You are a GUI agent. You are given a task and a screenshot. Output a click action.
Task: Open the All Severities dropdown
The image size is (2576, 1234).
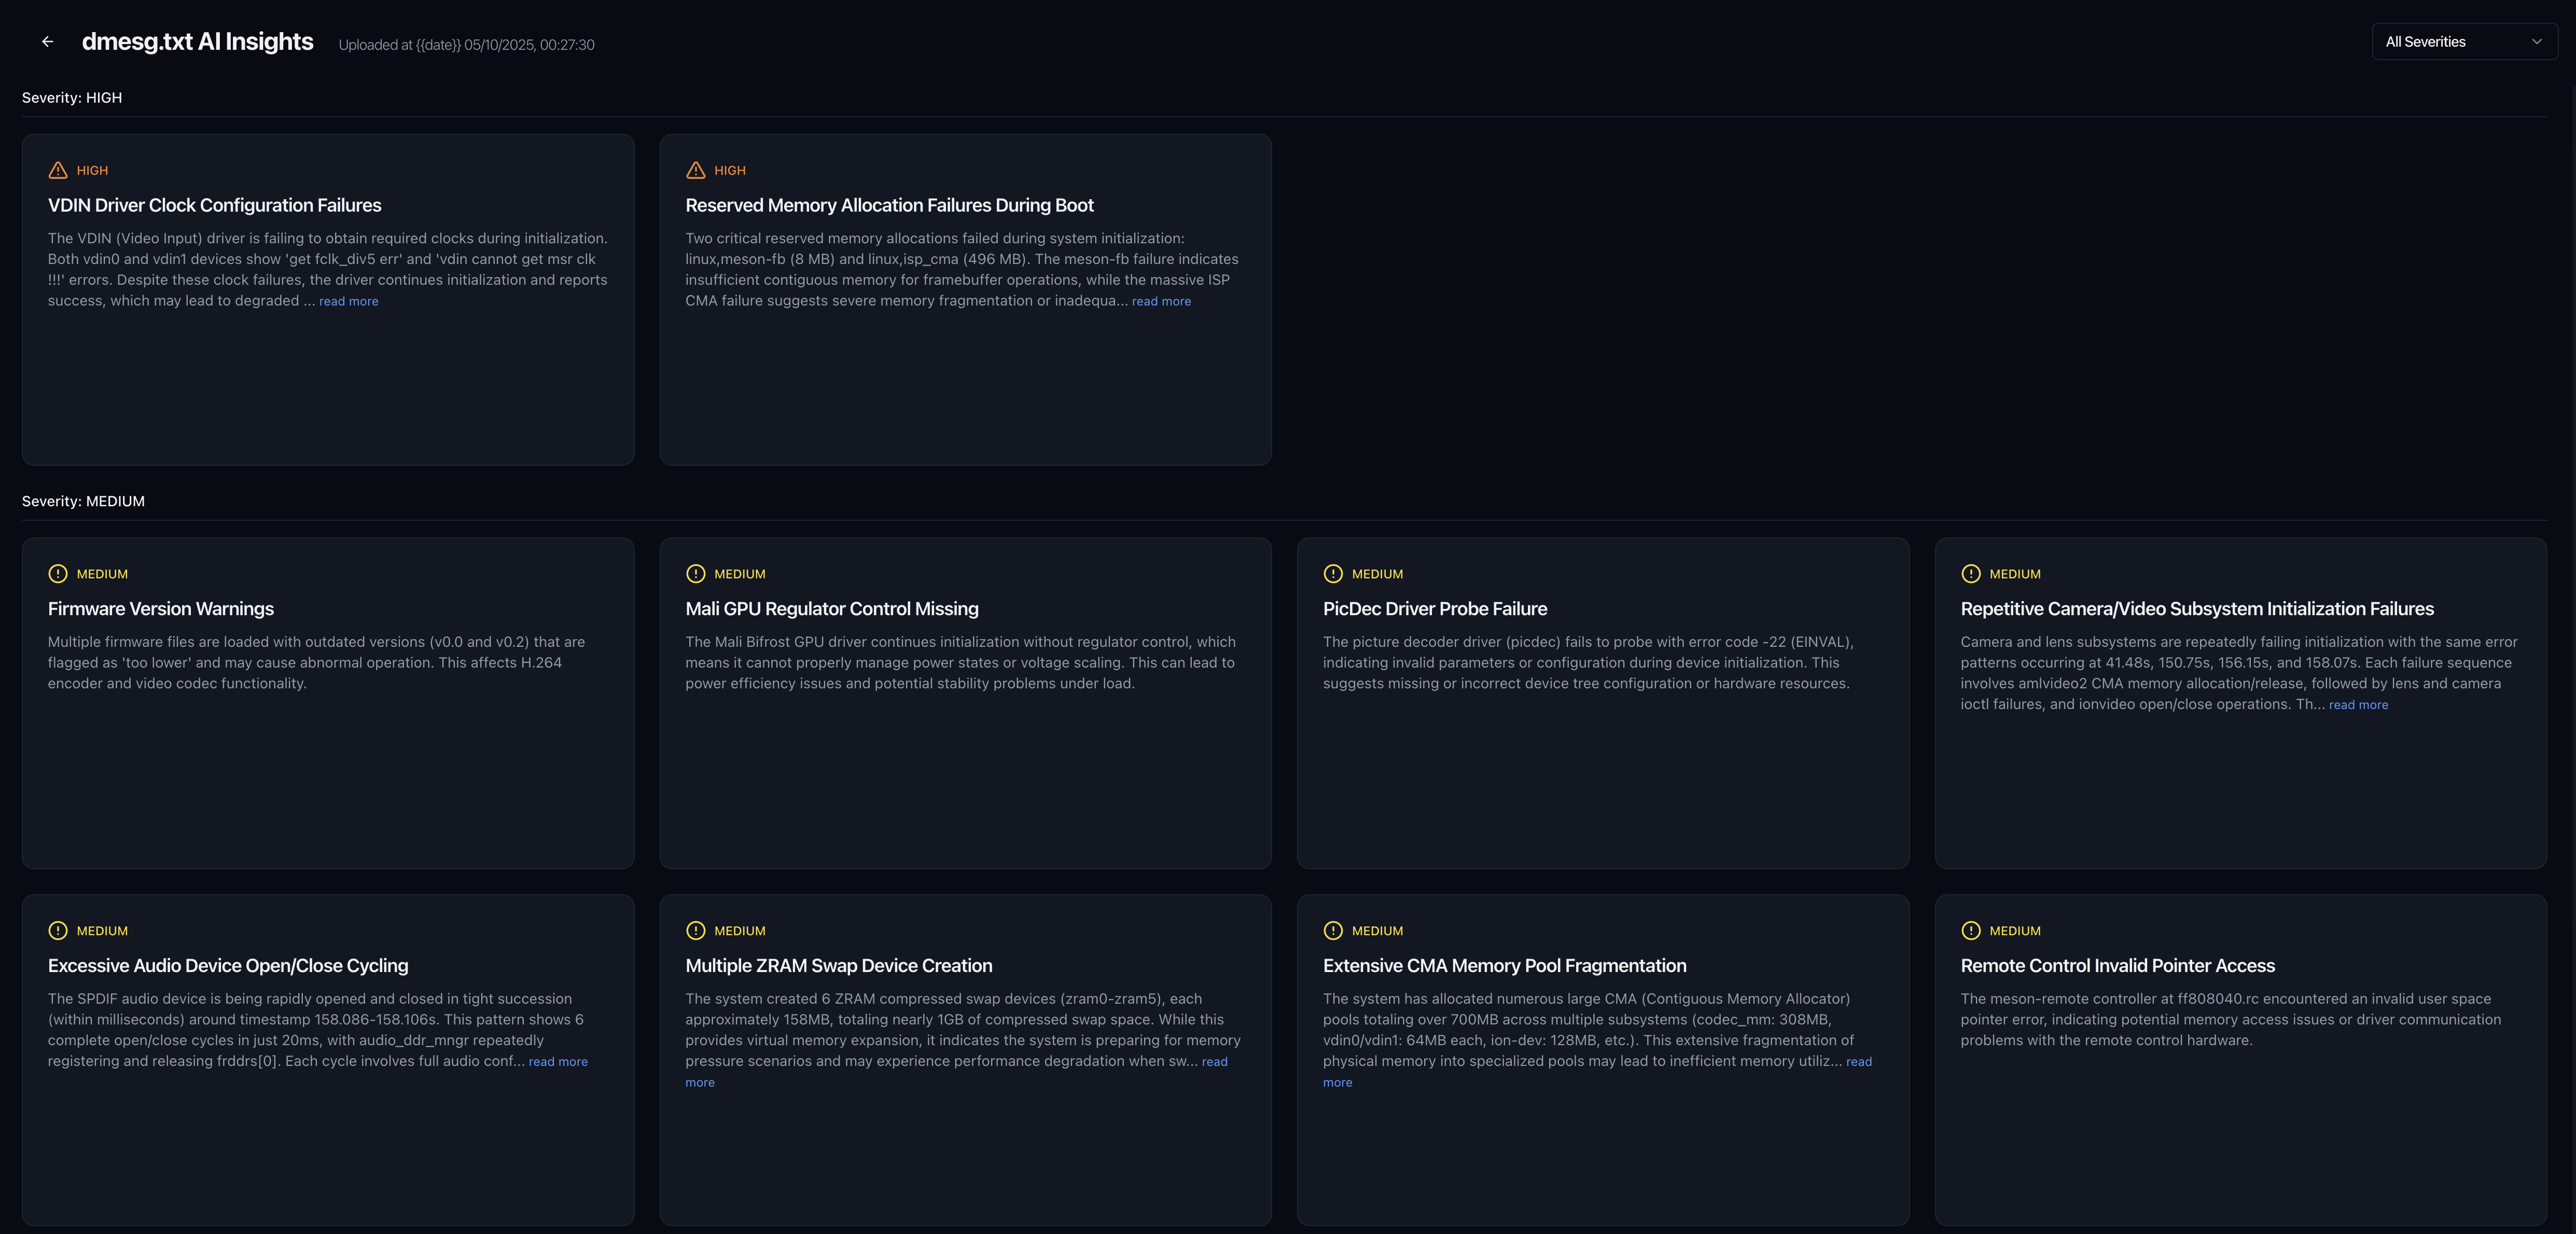2463,41
